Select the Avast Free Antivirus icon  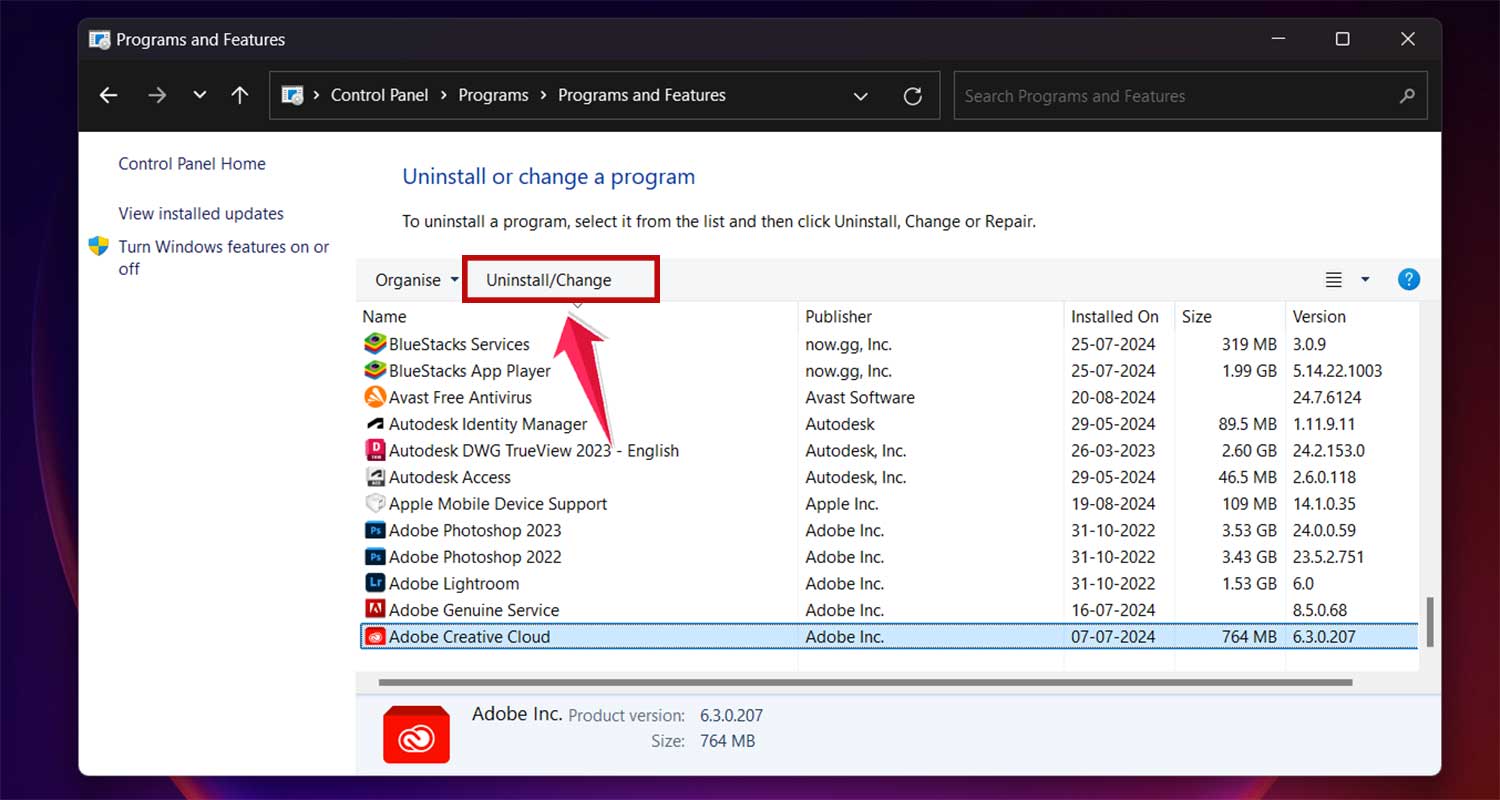pos(375,397)
